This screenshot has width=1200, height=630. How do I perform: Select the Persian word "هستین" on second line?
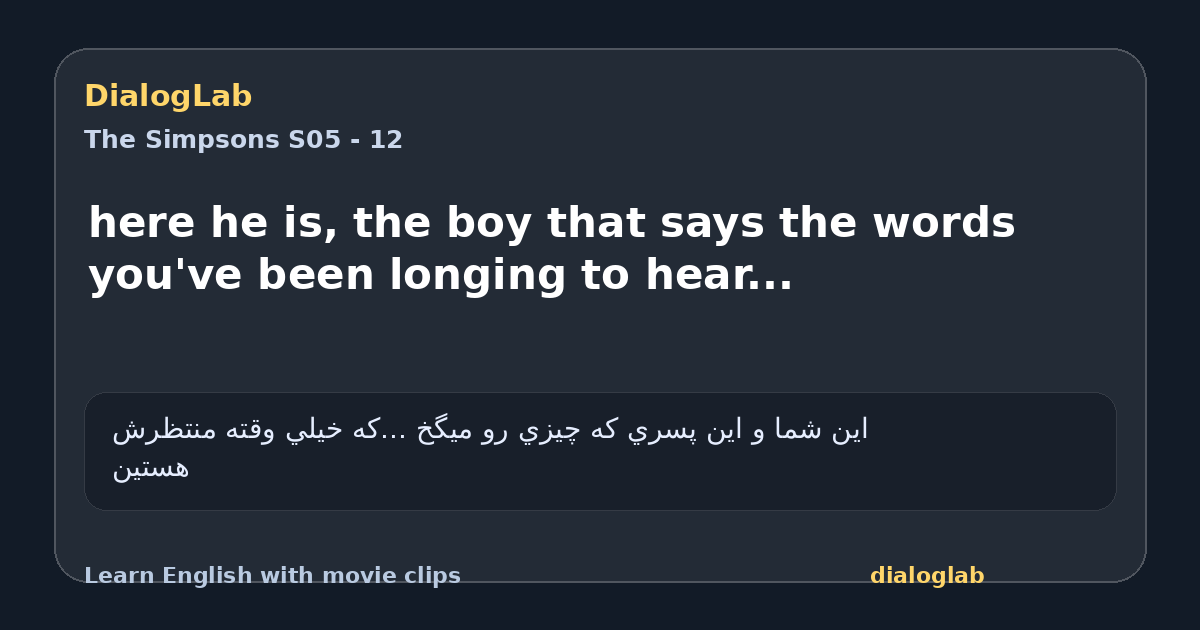coord(150,469)
